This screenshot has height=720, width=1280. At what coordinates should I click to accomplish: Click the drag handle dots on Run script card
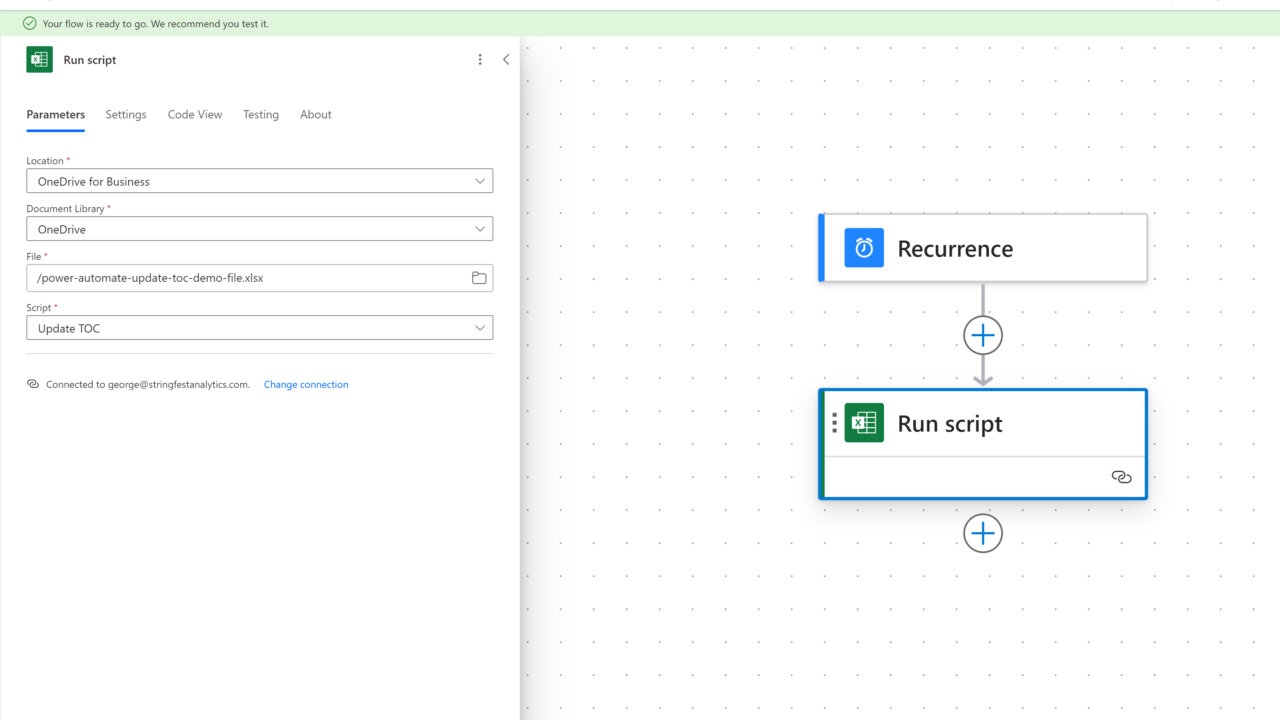(x=834, y=423)
